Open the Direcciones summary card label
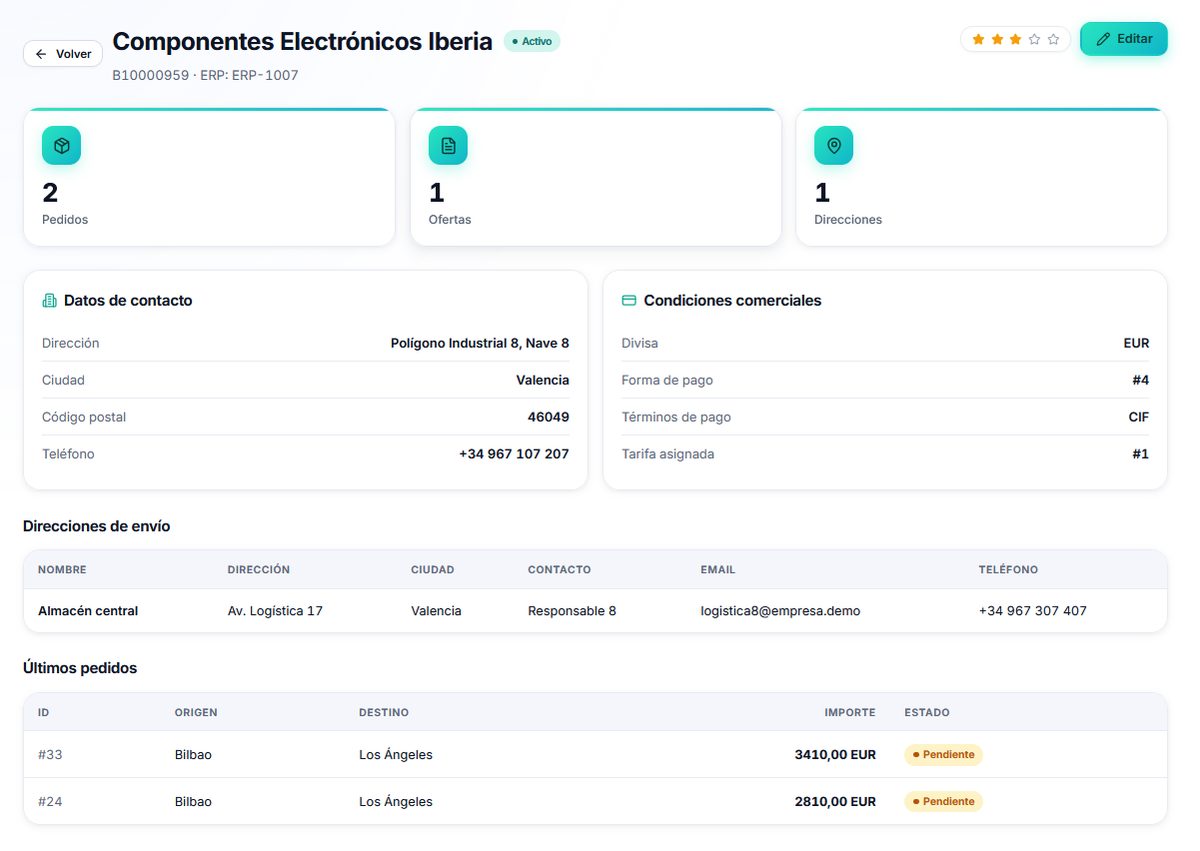 (x=848, y=219)
